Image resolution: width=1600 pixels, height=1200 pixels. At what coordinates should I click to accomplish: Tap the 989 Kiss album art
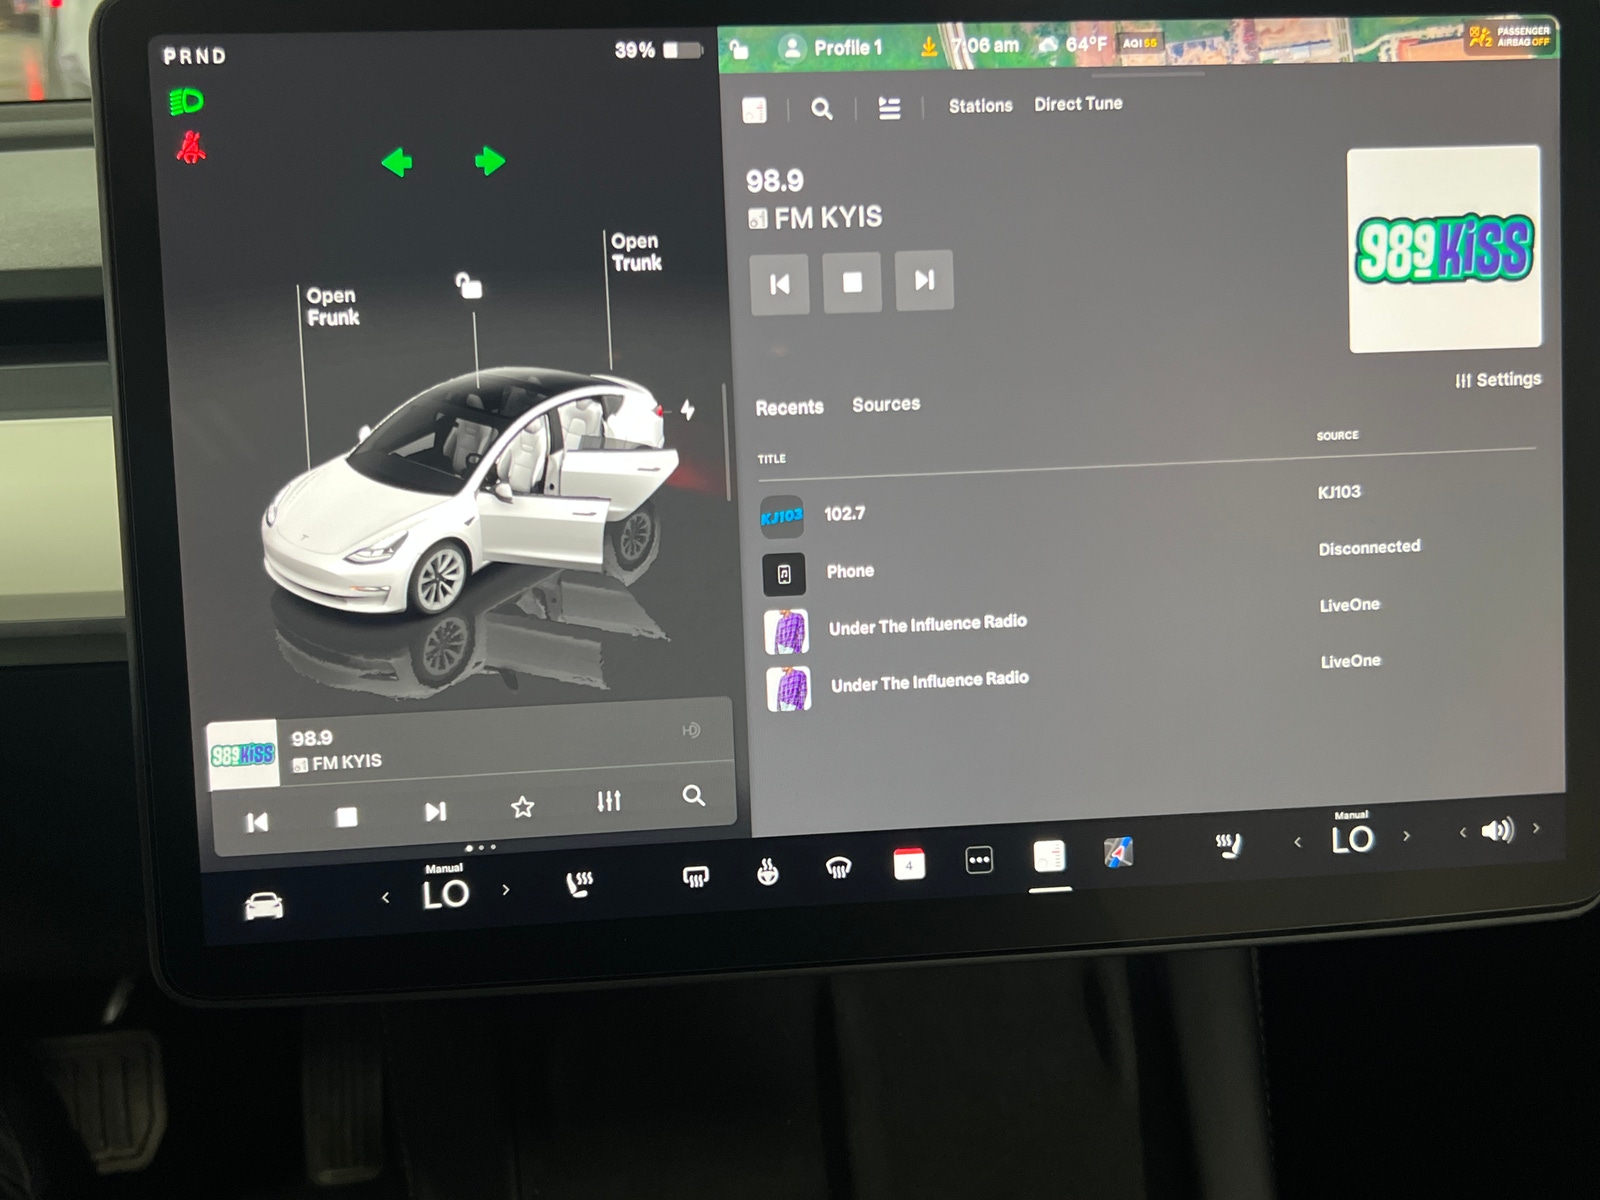coord(1445,250)
